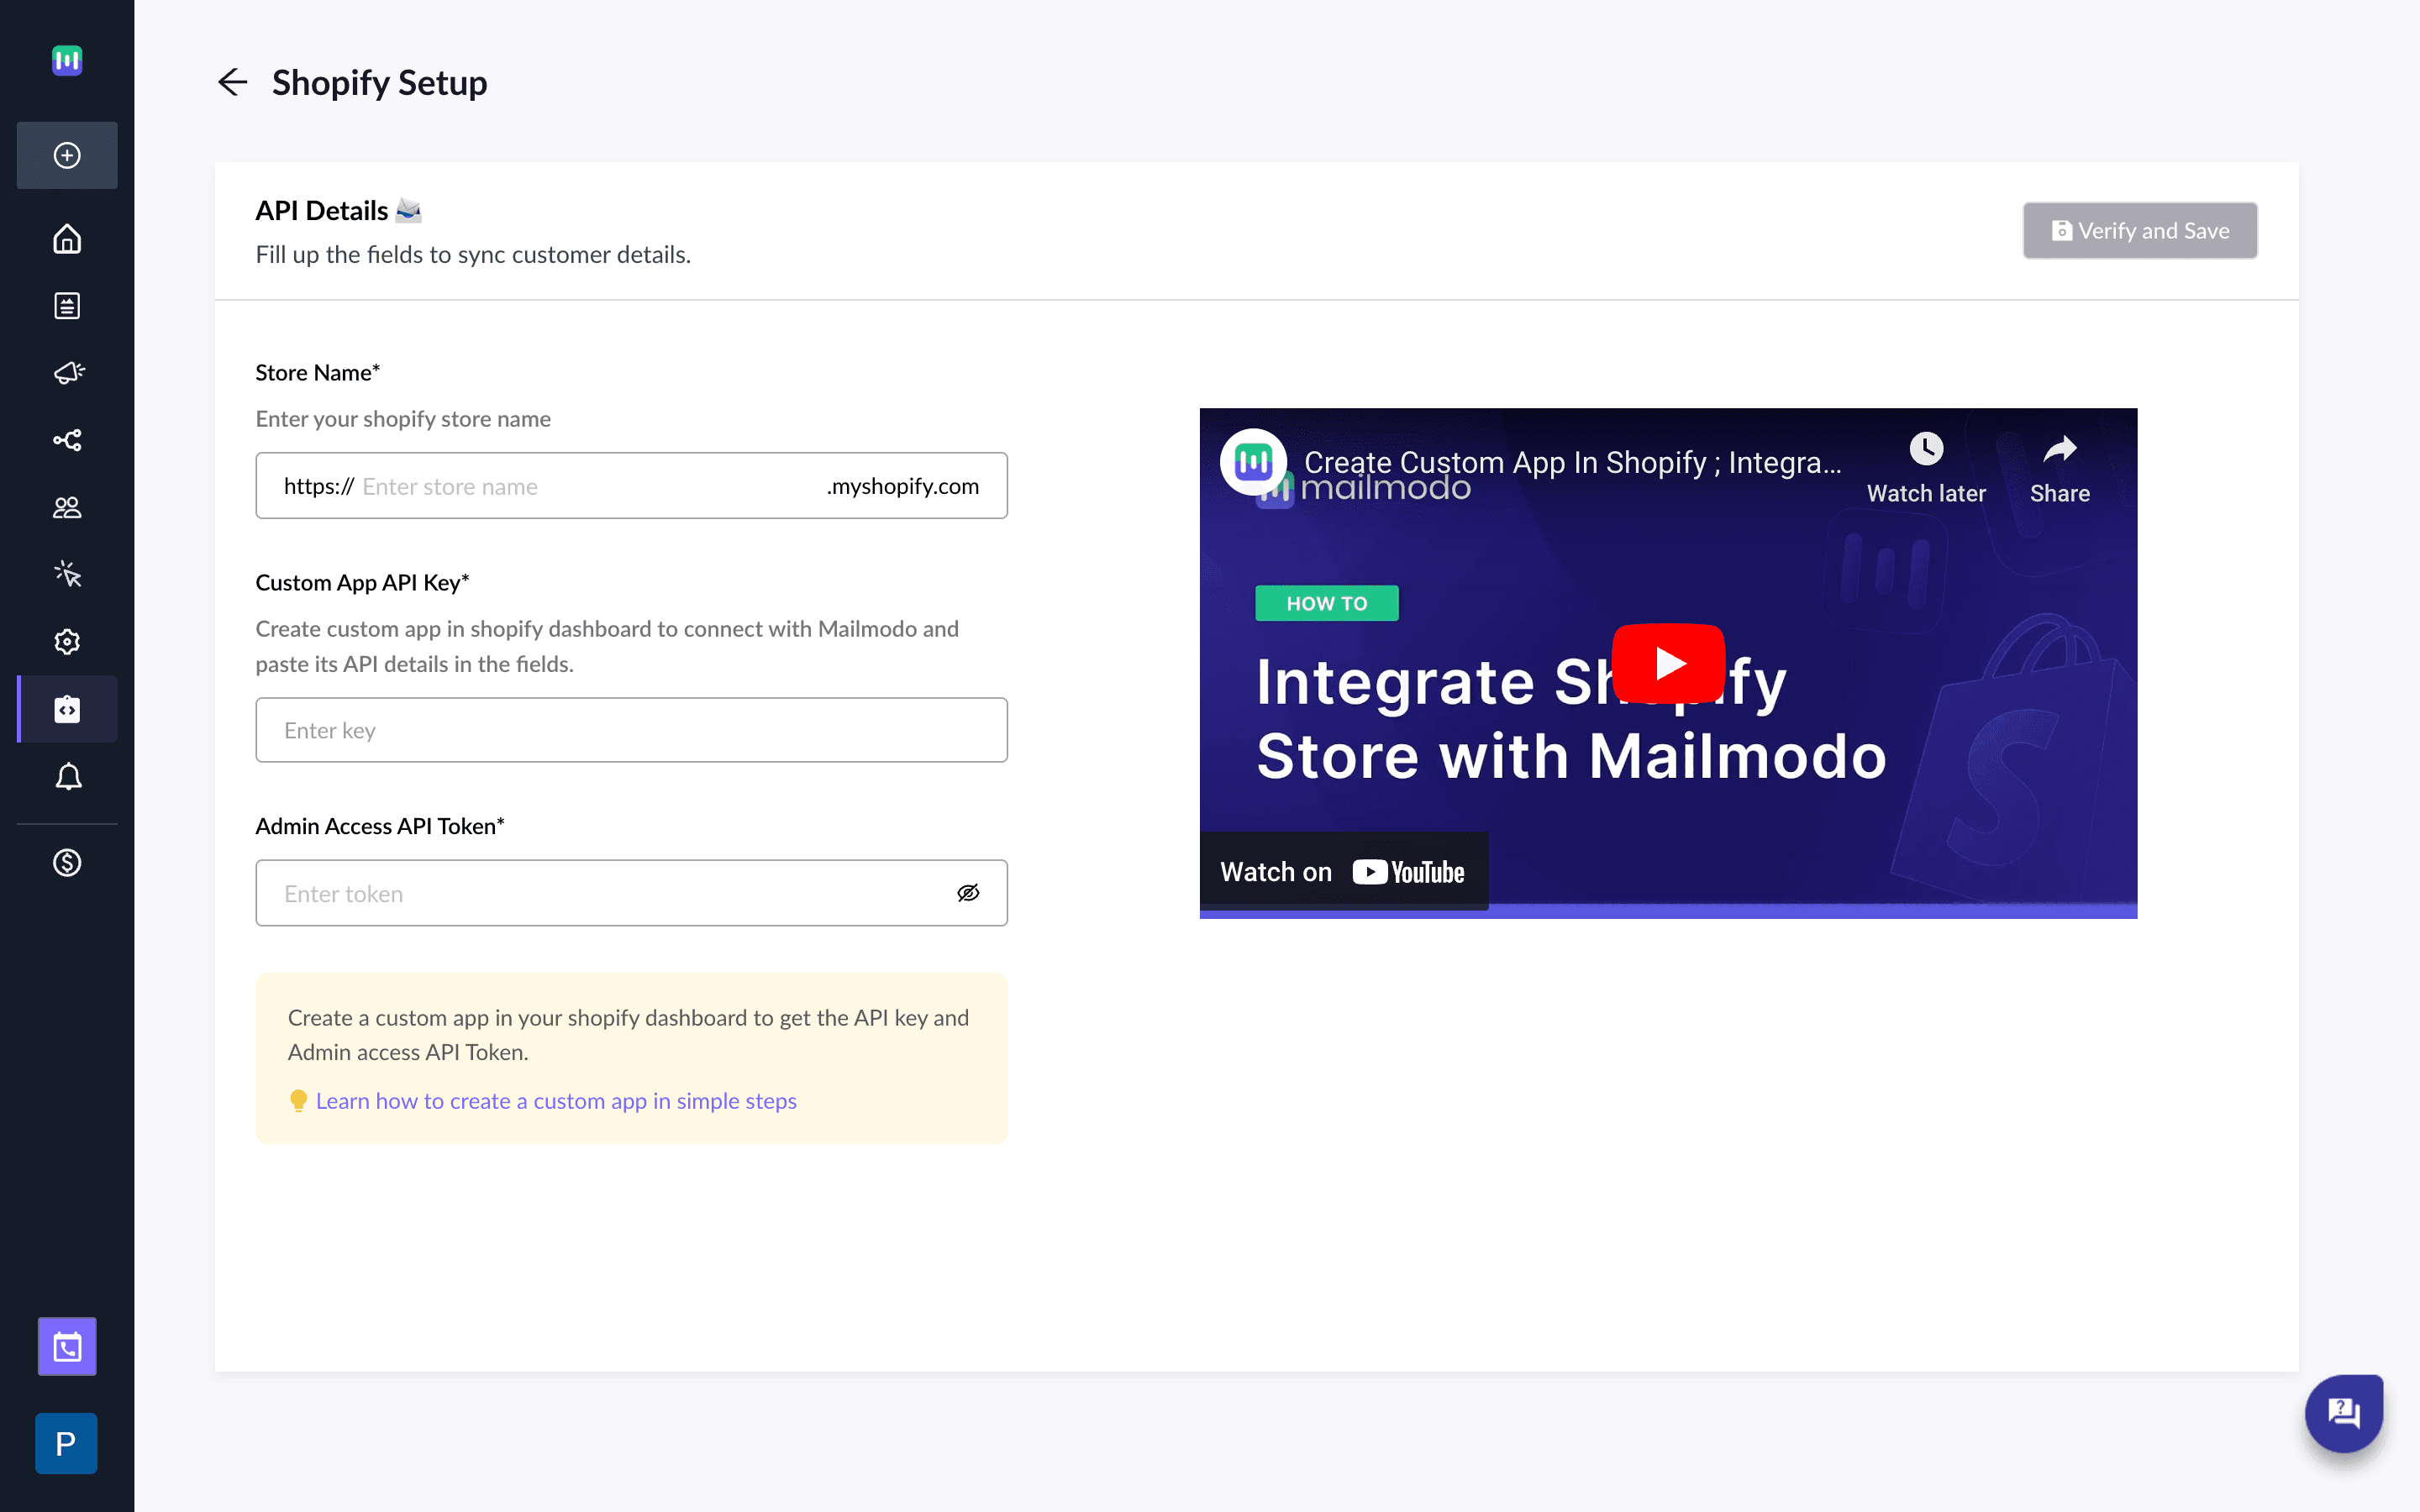
Task: Book a call using the calendar-phone icon
Action: tap(67, 1346)
